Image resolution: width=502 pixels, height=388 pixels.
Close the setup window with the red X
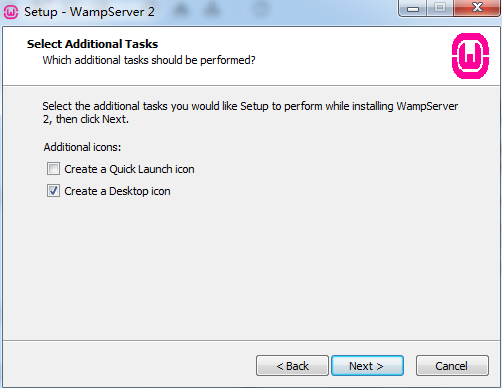(x=477, y=8)
